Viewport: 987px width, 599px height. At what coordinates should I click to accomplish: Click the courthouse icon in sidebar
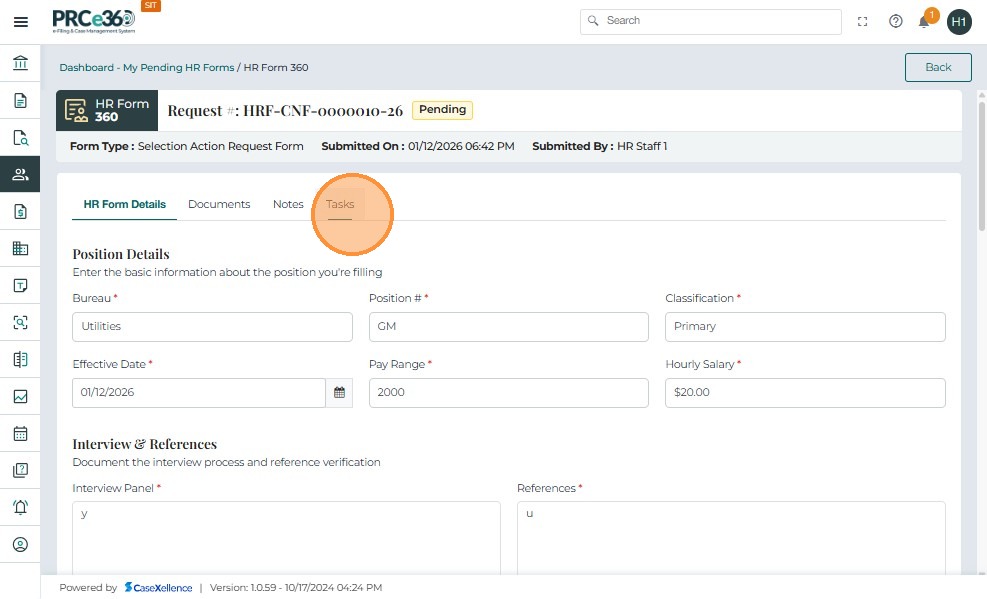20,64
